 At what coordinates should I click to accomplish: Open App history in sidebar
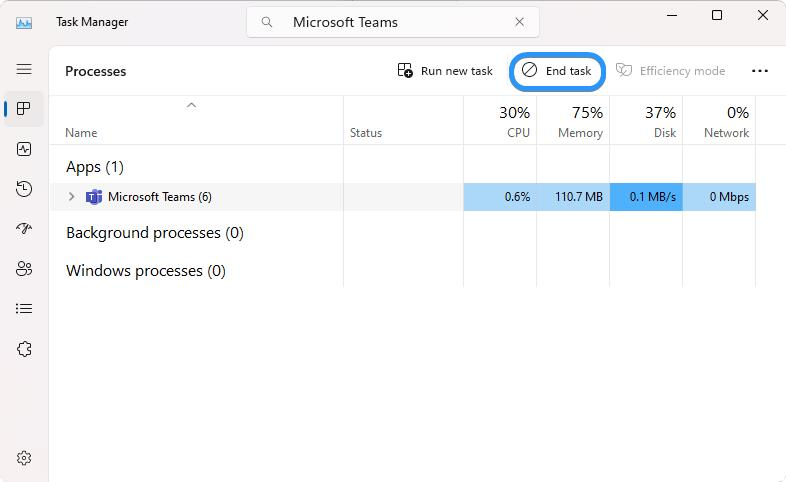pyautogui.click(x=24, y=189)
